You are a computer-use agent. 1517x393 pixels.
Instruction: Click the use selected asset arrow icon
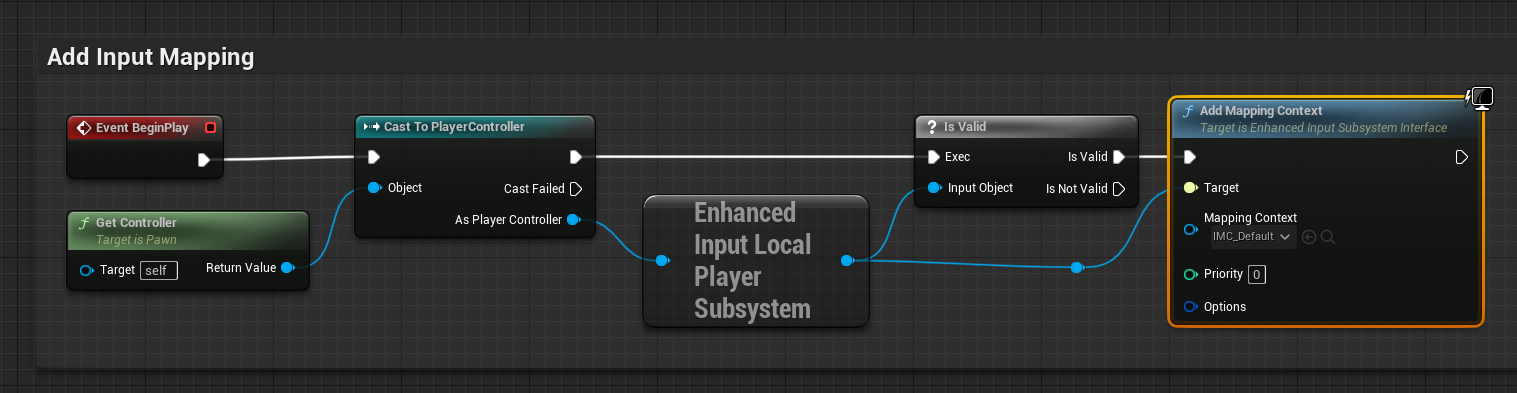1308,237
